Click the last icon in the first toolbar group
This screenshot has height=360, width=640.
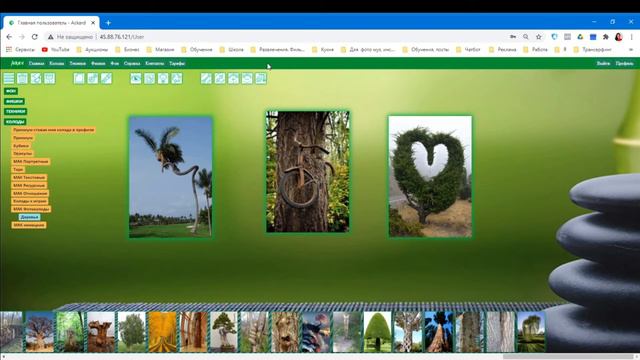[49, 78]
